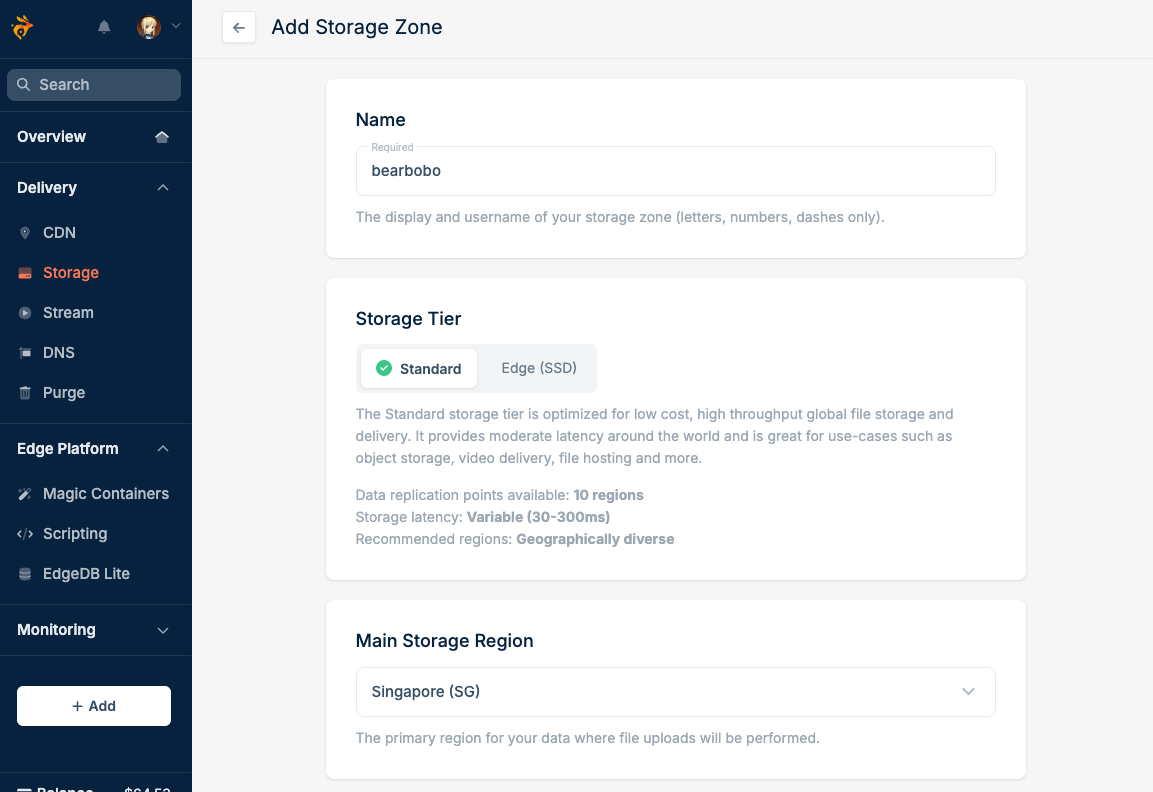Click the user avatar picture
The width and height of the screenshot is (1153, 792).
(149, 28)
